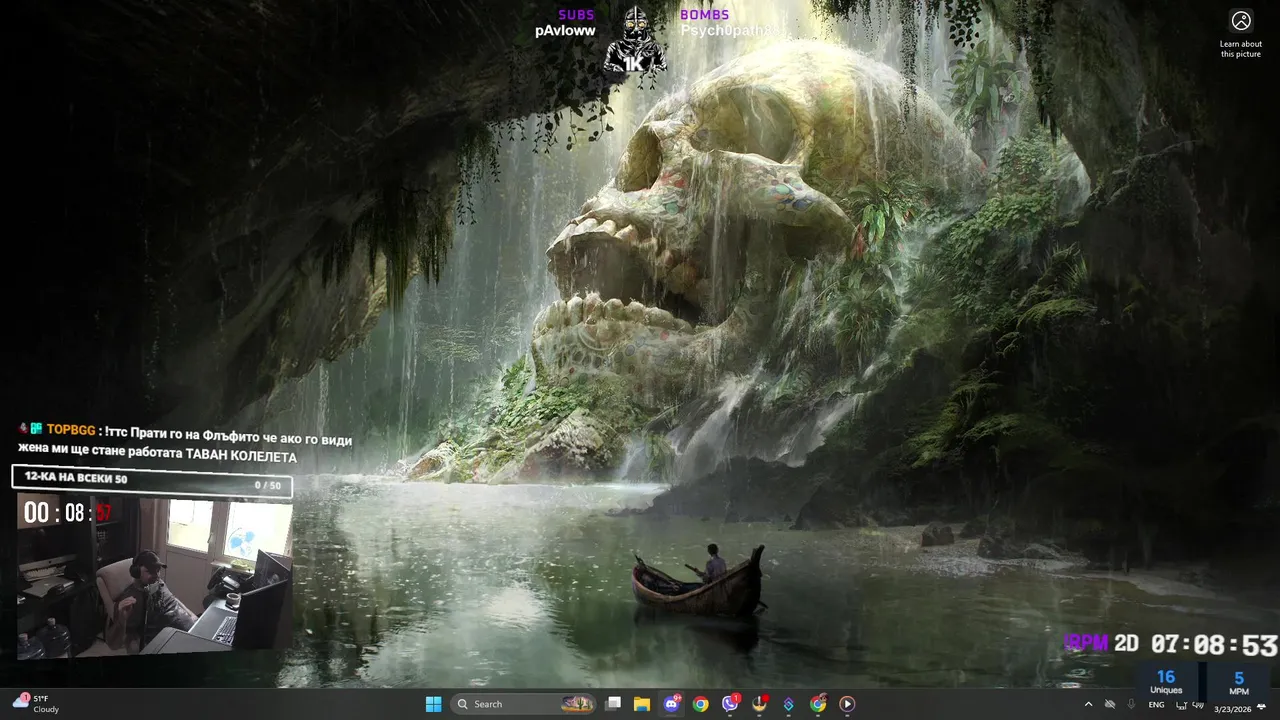Open the round play-button app icon
The height and width of the screenshot is (720, 1280).
pos(847,704)
